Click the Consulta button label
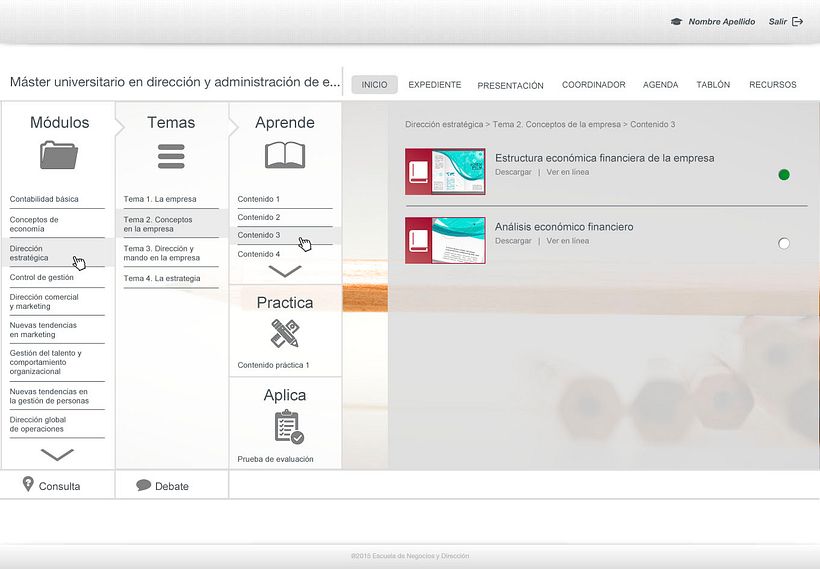820x569 pixels. [60, 486]
